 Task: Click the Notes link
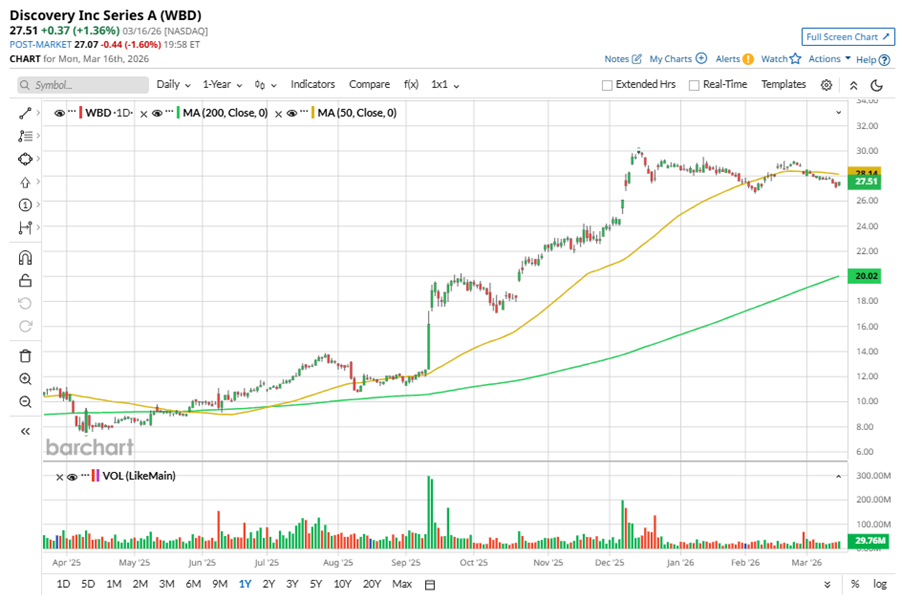pos(617,59)
